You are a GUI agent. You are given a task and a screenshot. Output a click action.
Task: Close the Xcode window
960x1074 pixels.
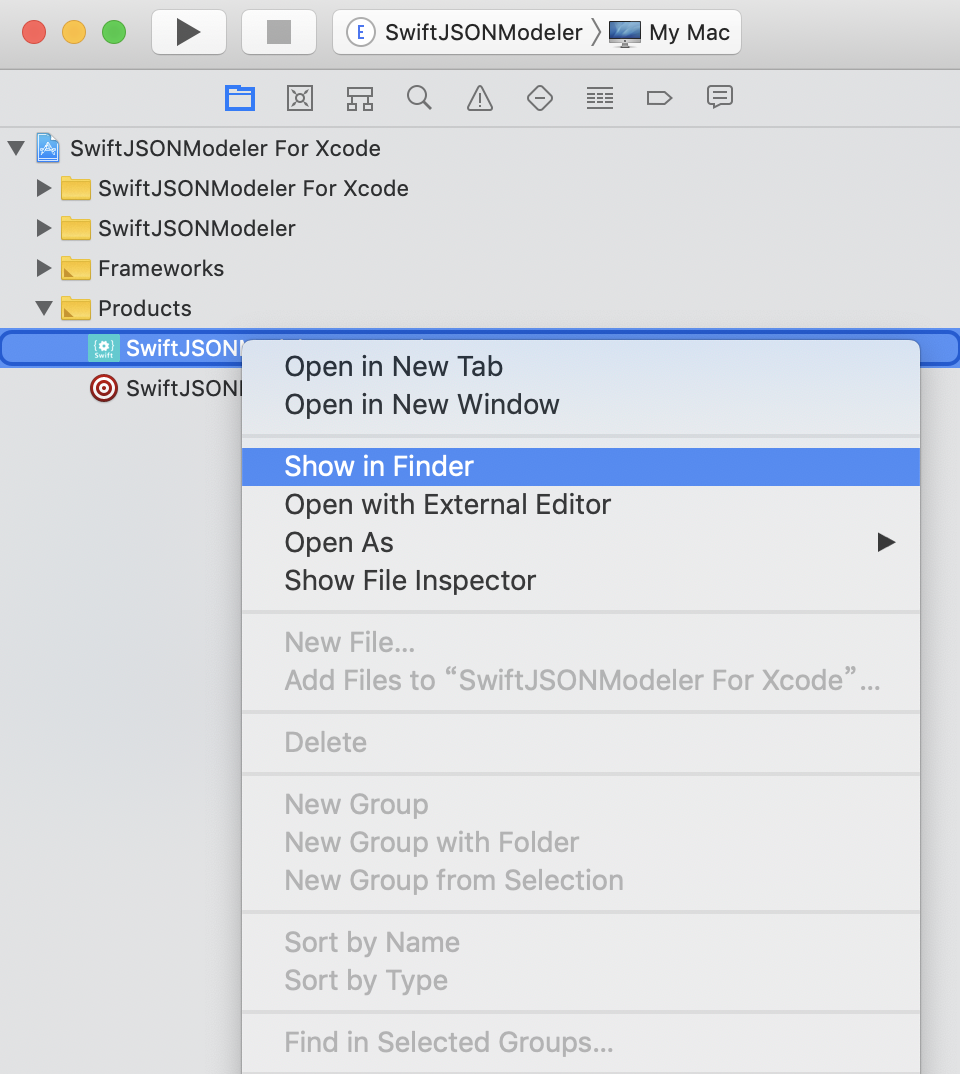pos(34,32)
